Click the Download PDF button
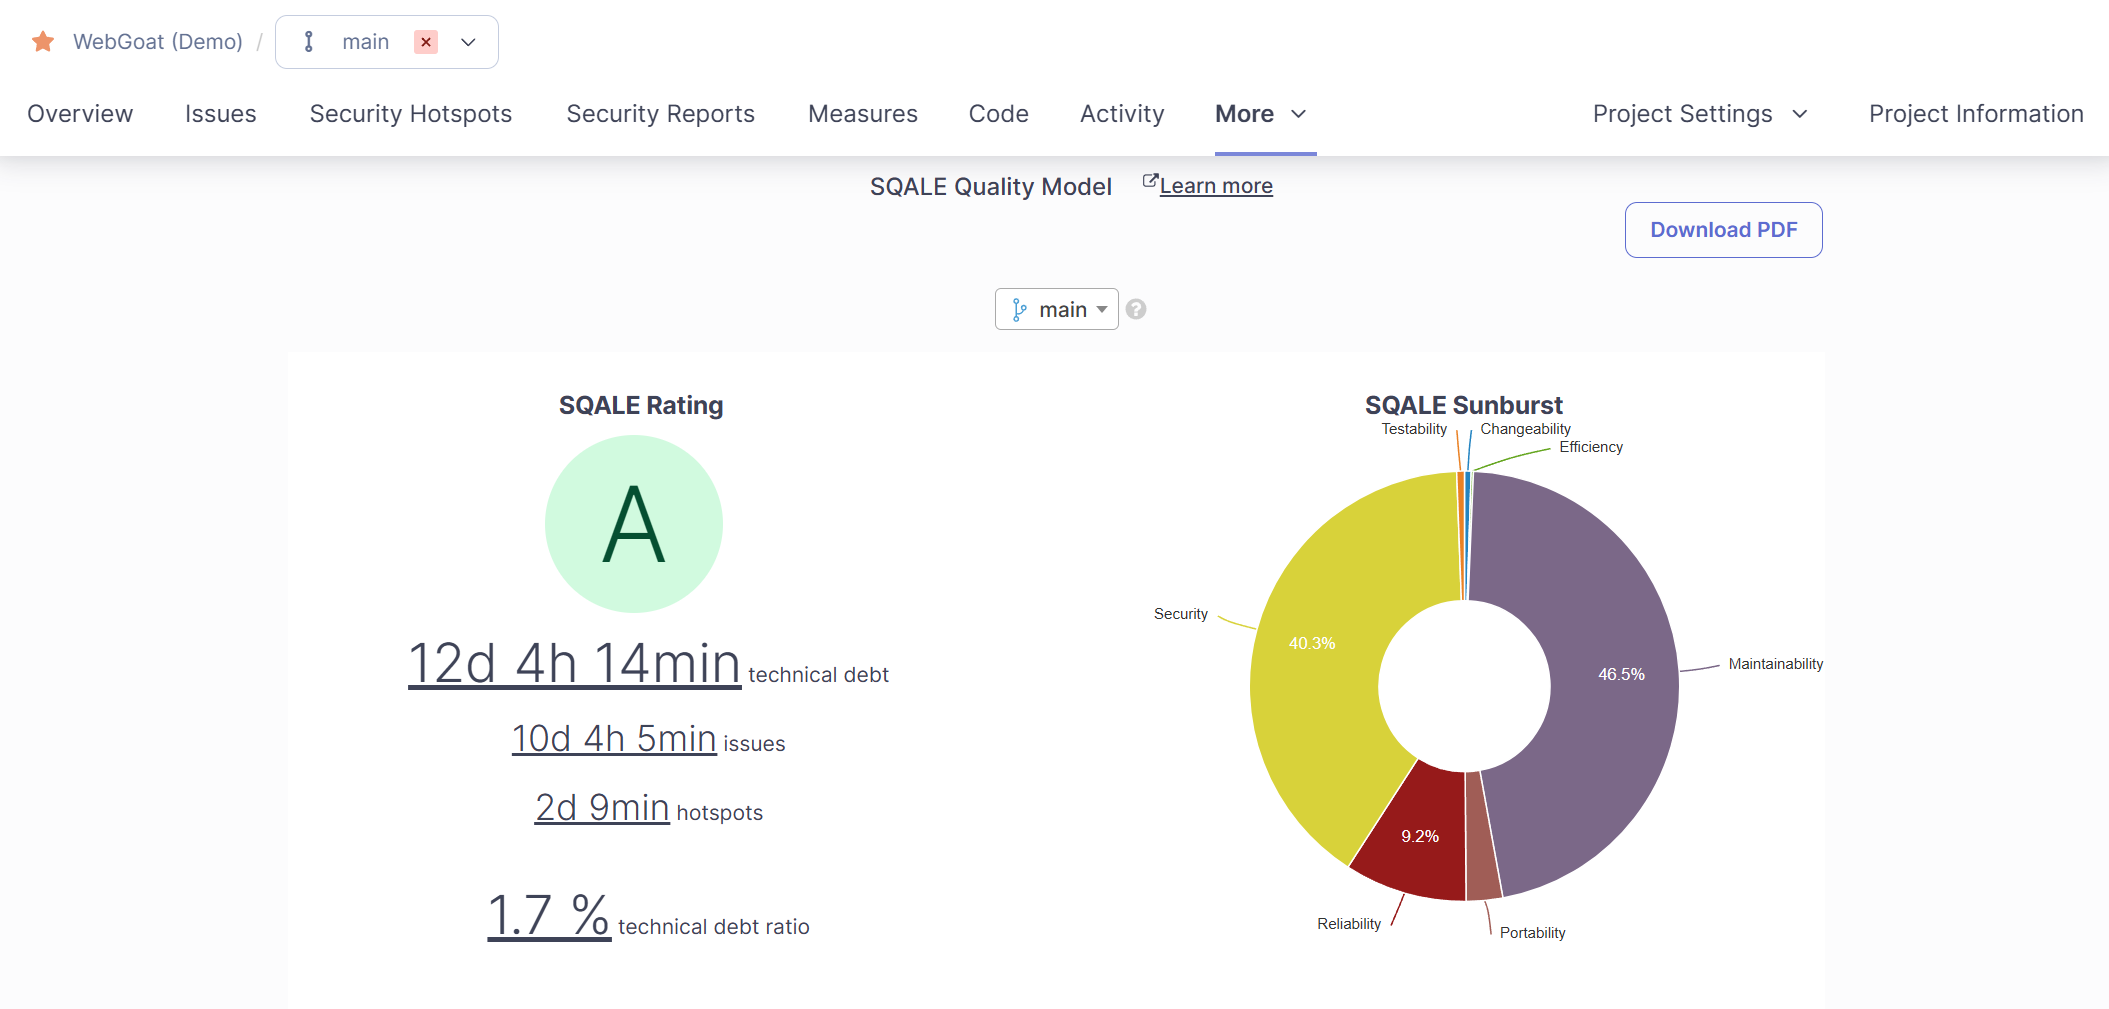Viewport: 2109px width, 1009px height. pos(1723,230)
